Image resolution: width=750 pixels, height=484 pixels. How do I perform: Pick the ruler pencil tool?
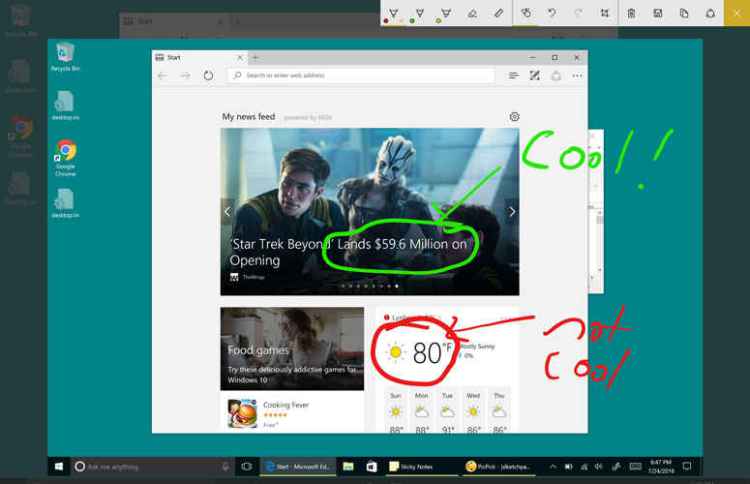point(498,13)
